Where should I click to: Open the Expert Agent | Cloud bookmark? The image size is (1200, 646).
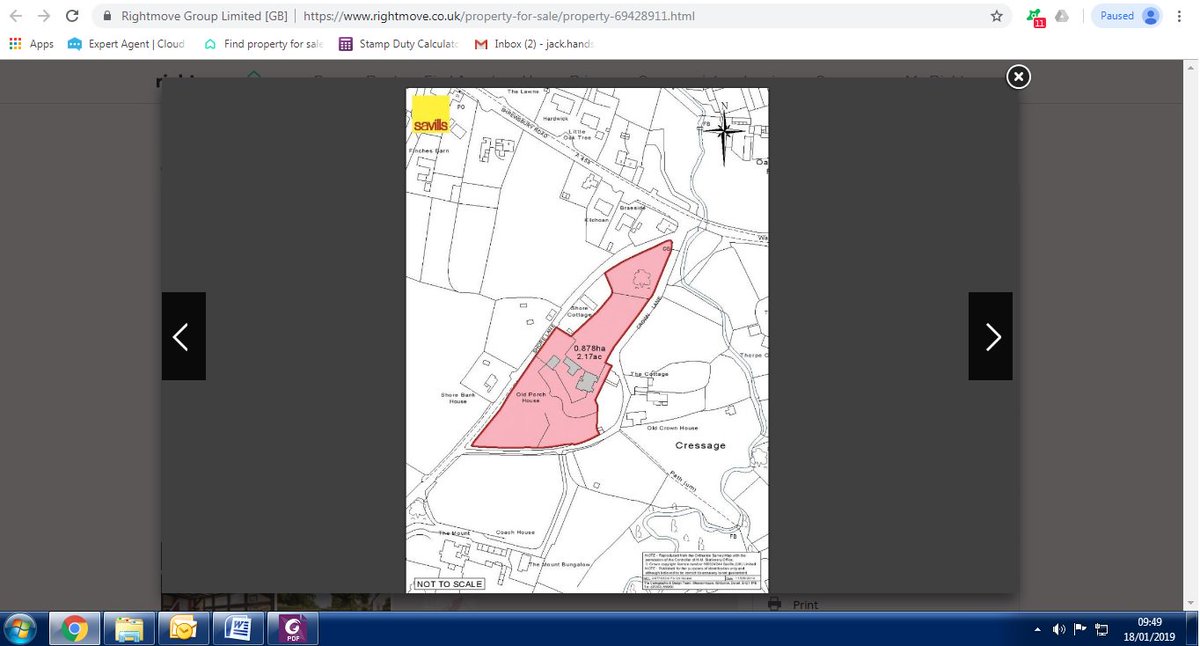[126, 44]
